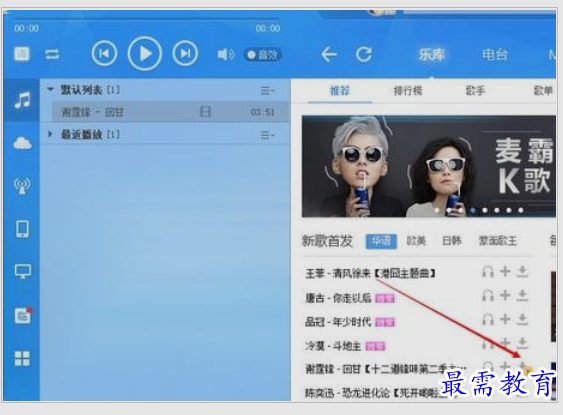Select the last banner carousel dot
This screenshot has height=415, width=563.
521,210
